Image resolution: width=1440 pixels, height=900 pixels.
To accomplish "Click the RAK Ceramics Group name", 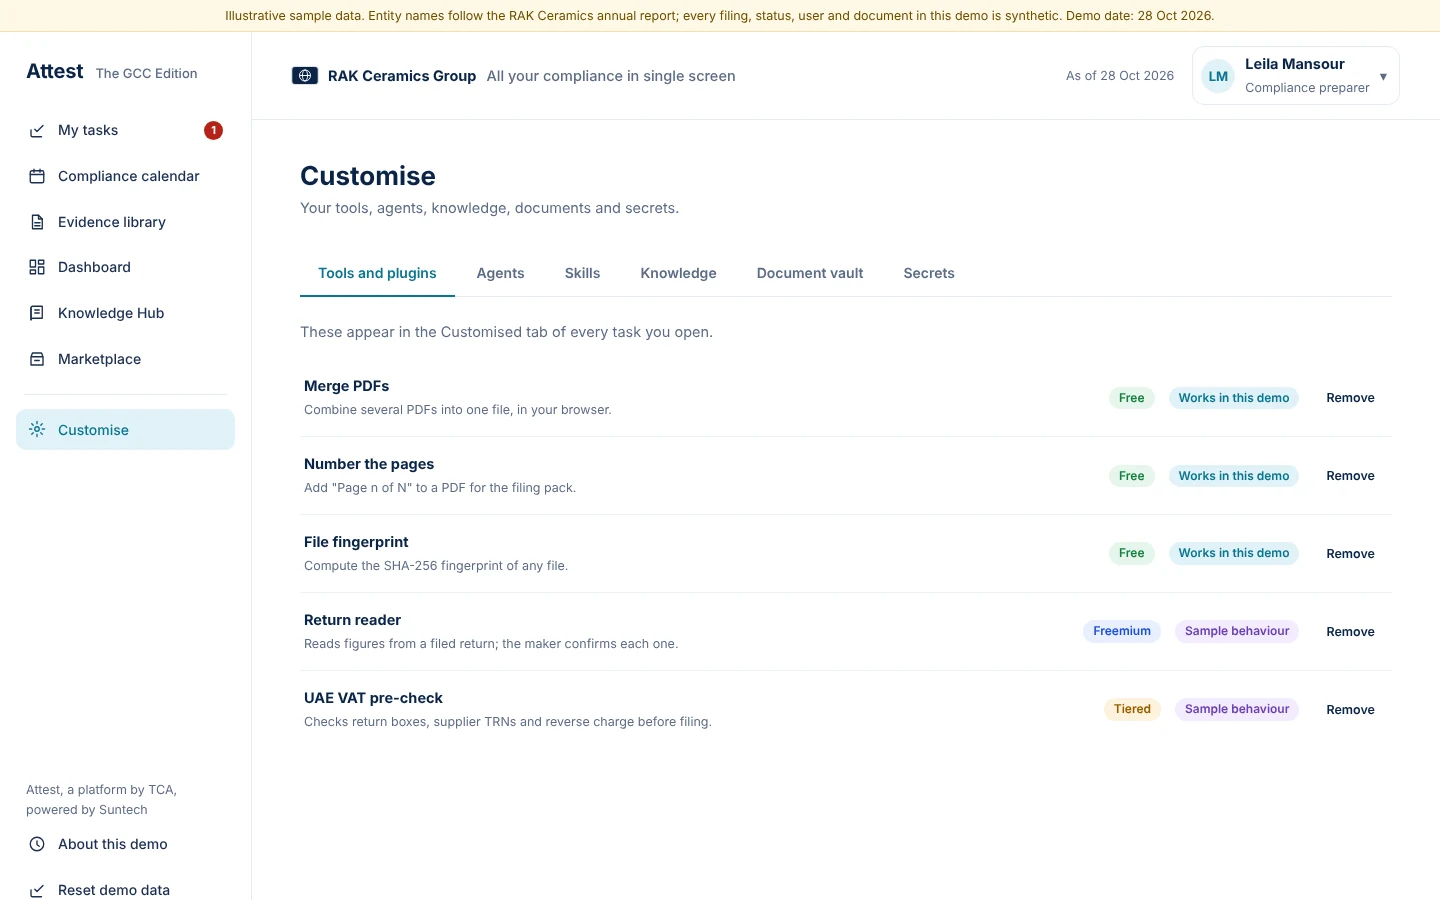I will [x=402, y=76].
